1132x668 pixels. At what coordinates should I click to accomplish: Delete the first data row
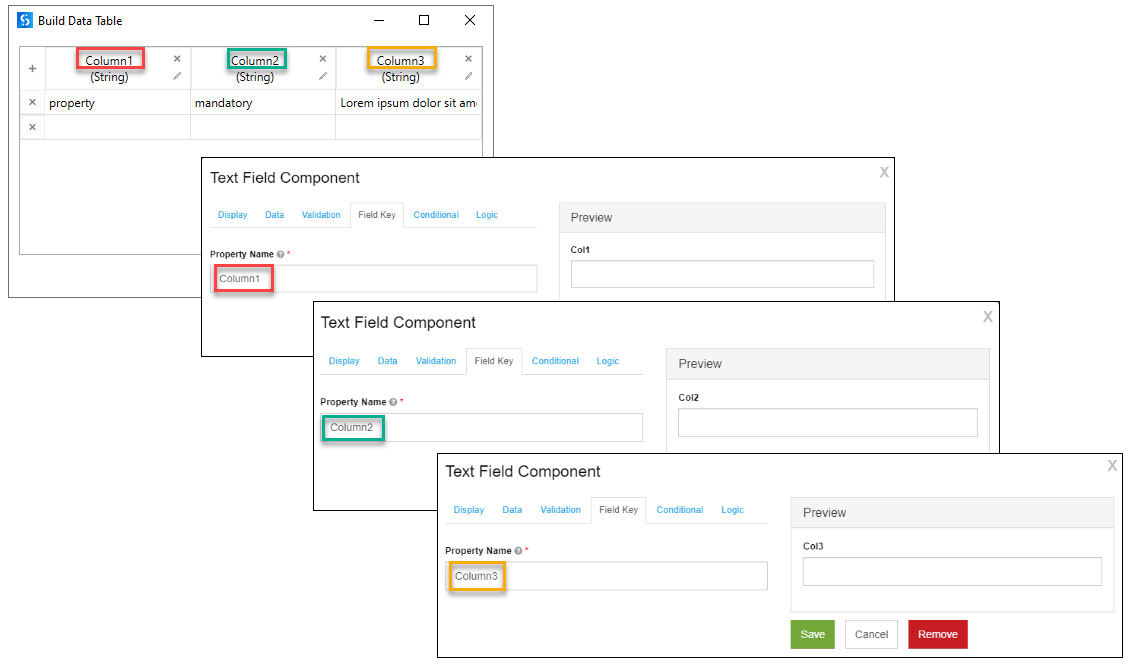pos(32,102)
